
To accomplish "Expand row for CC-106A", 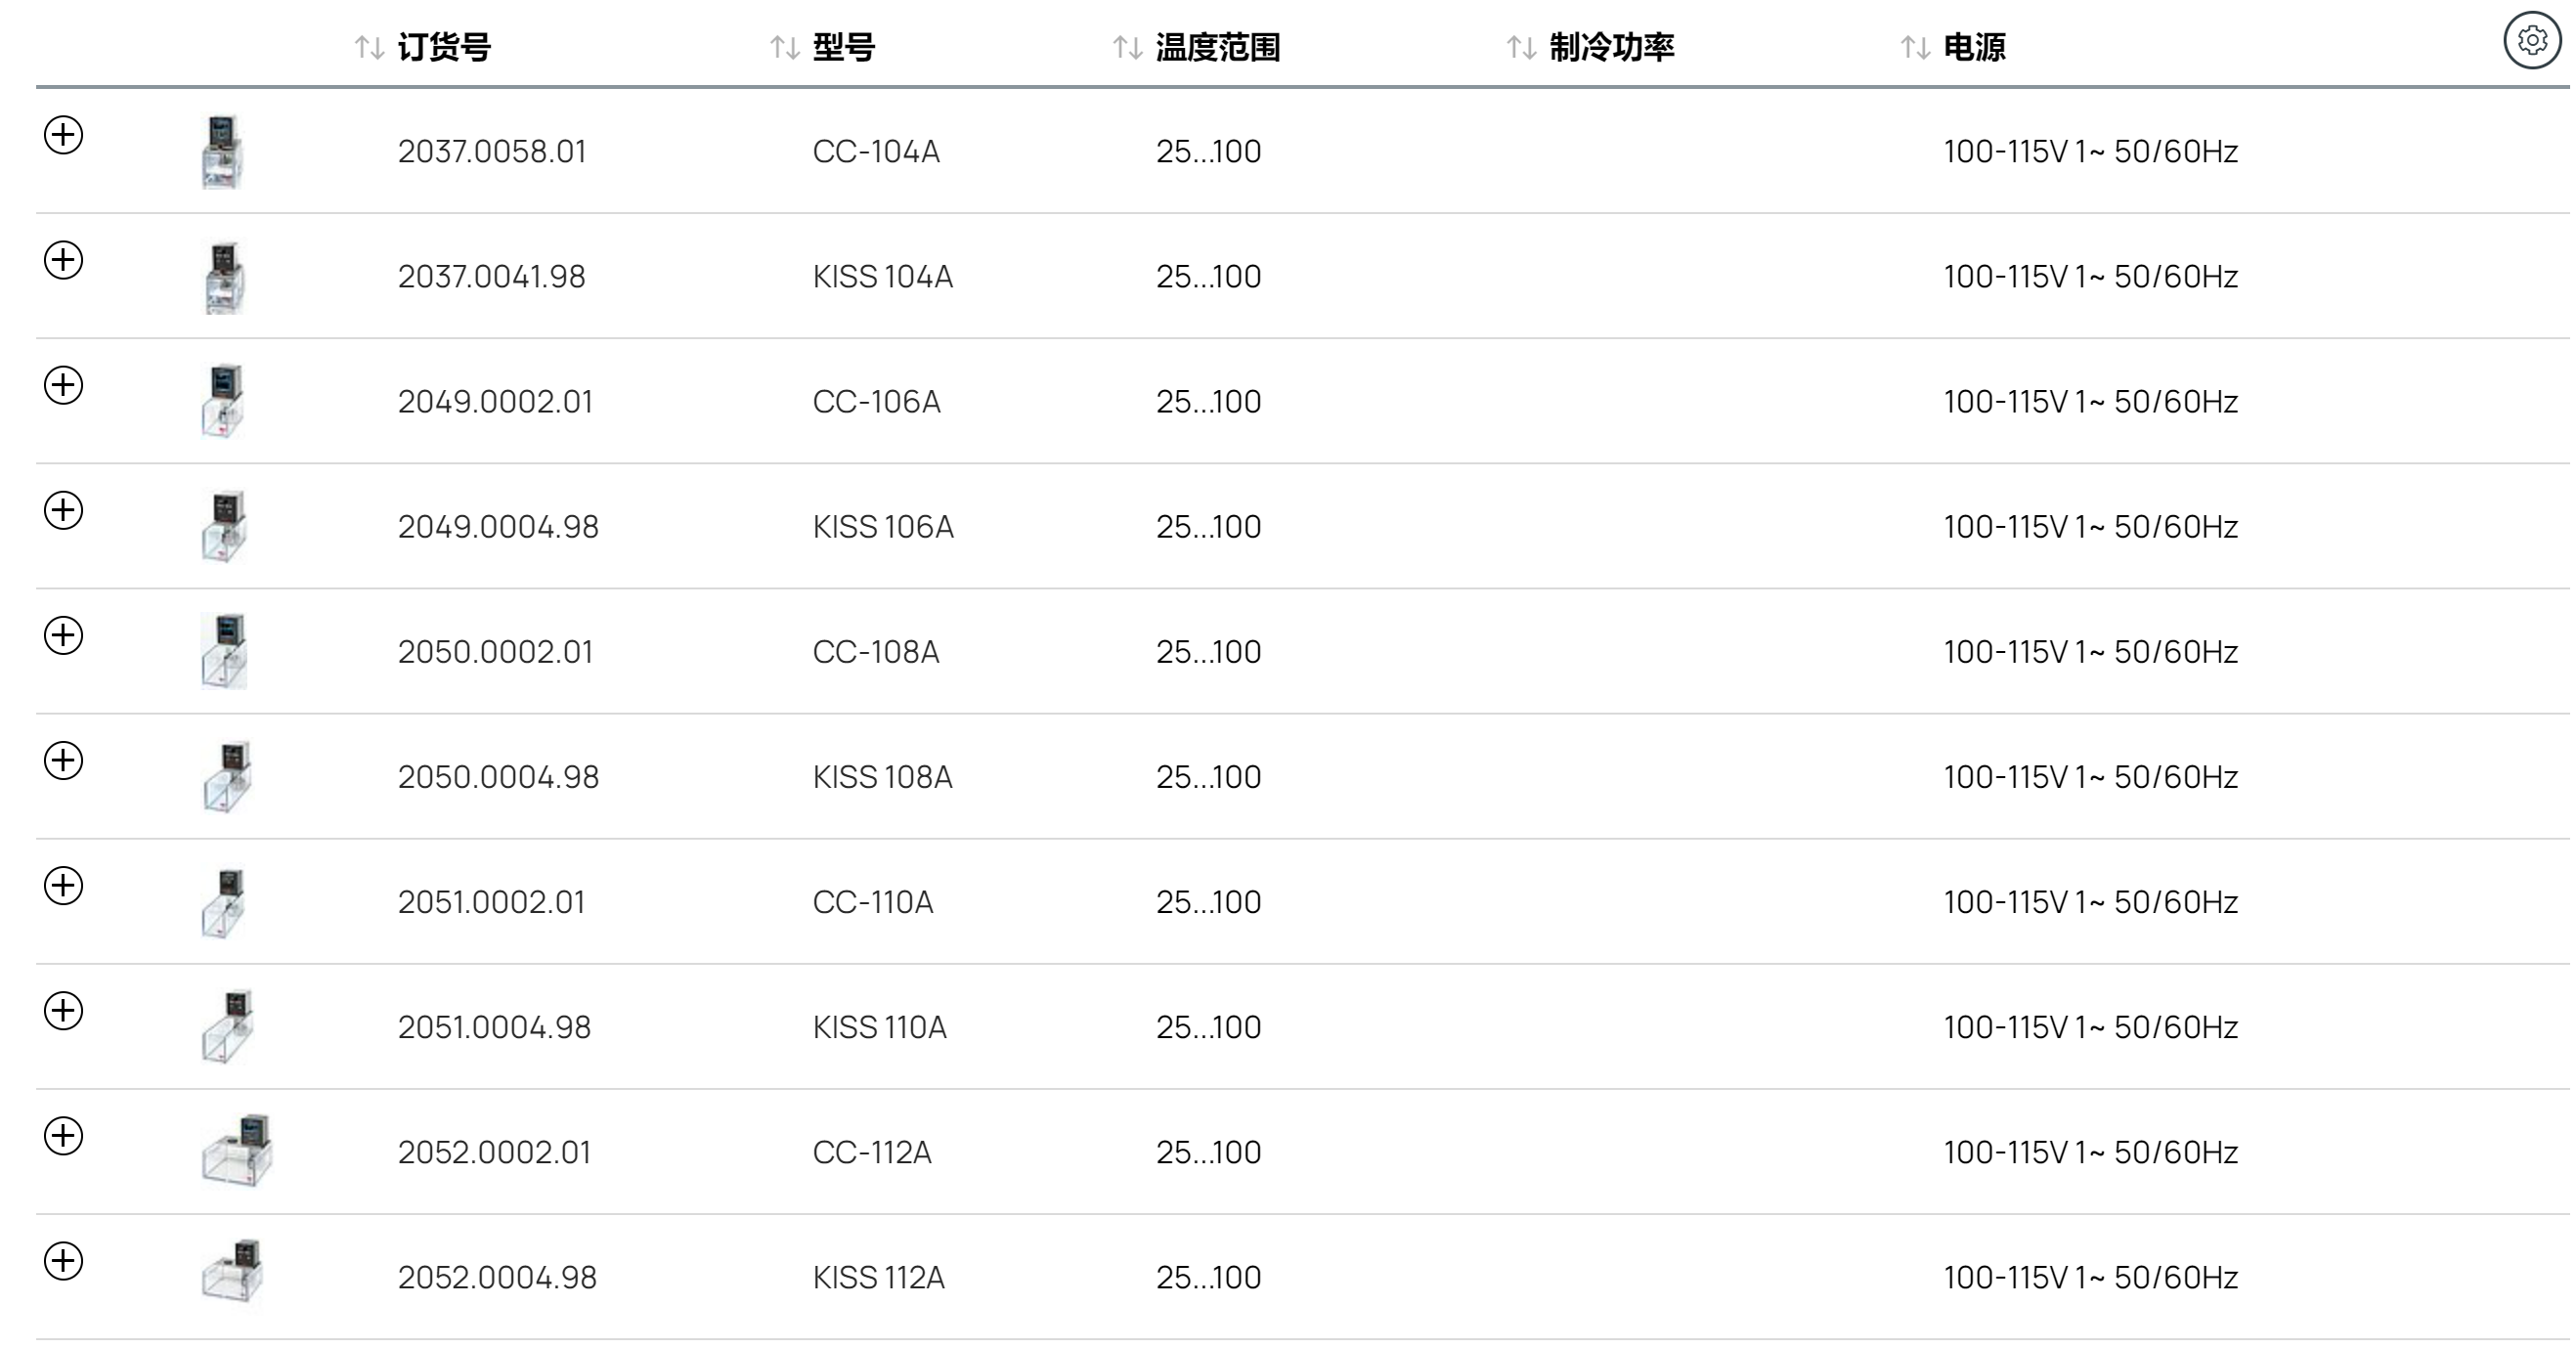I will click(x=63, y=385).
